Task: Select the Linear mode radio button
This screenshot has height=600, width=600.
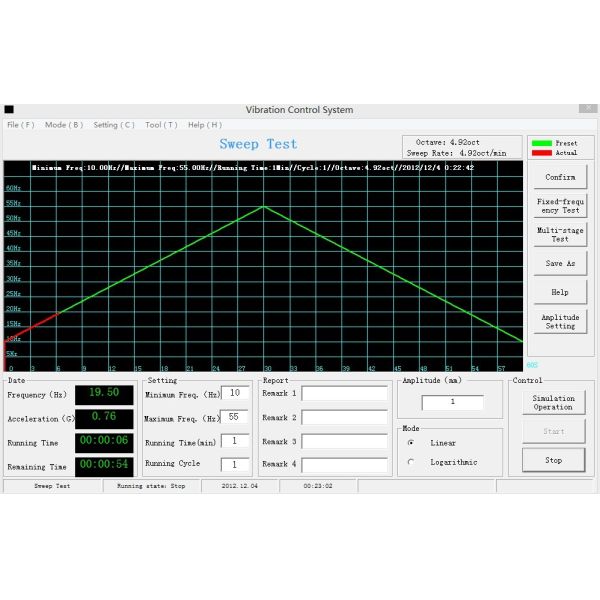Action: pyautogui.click(x=411, y=442)
